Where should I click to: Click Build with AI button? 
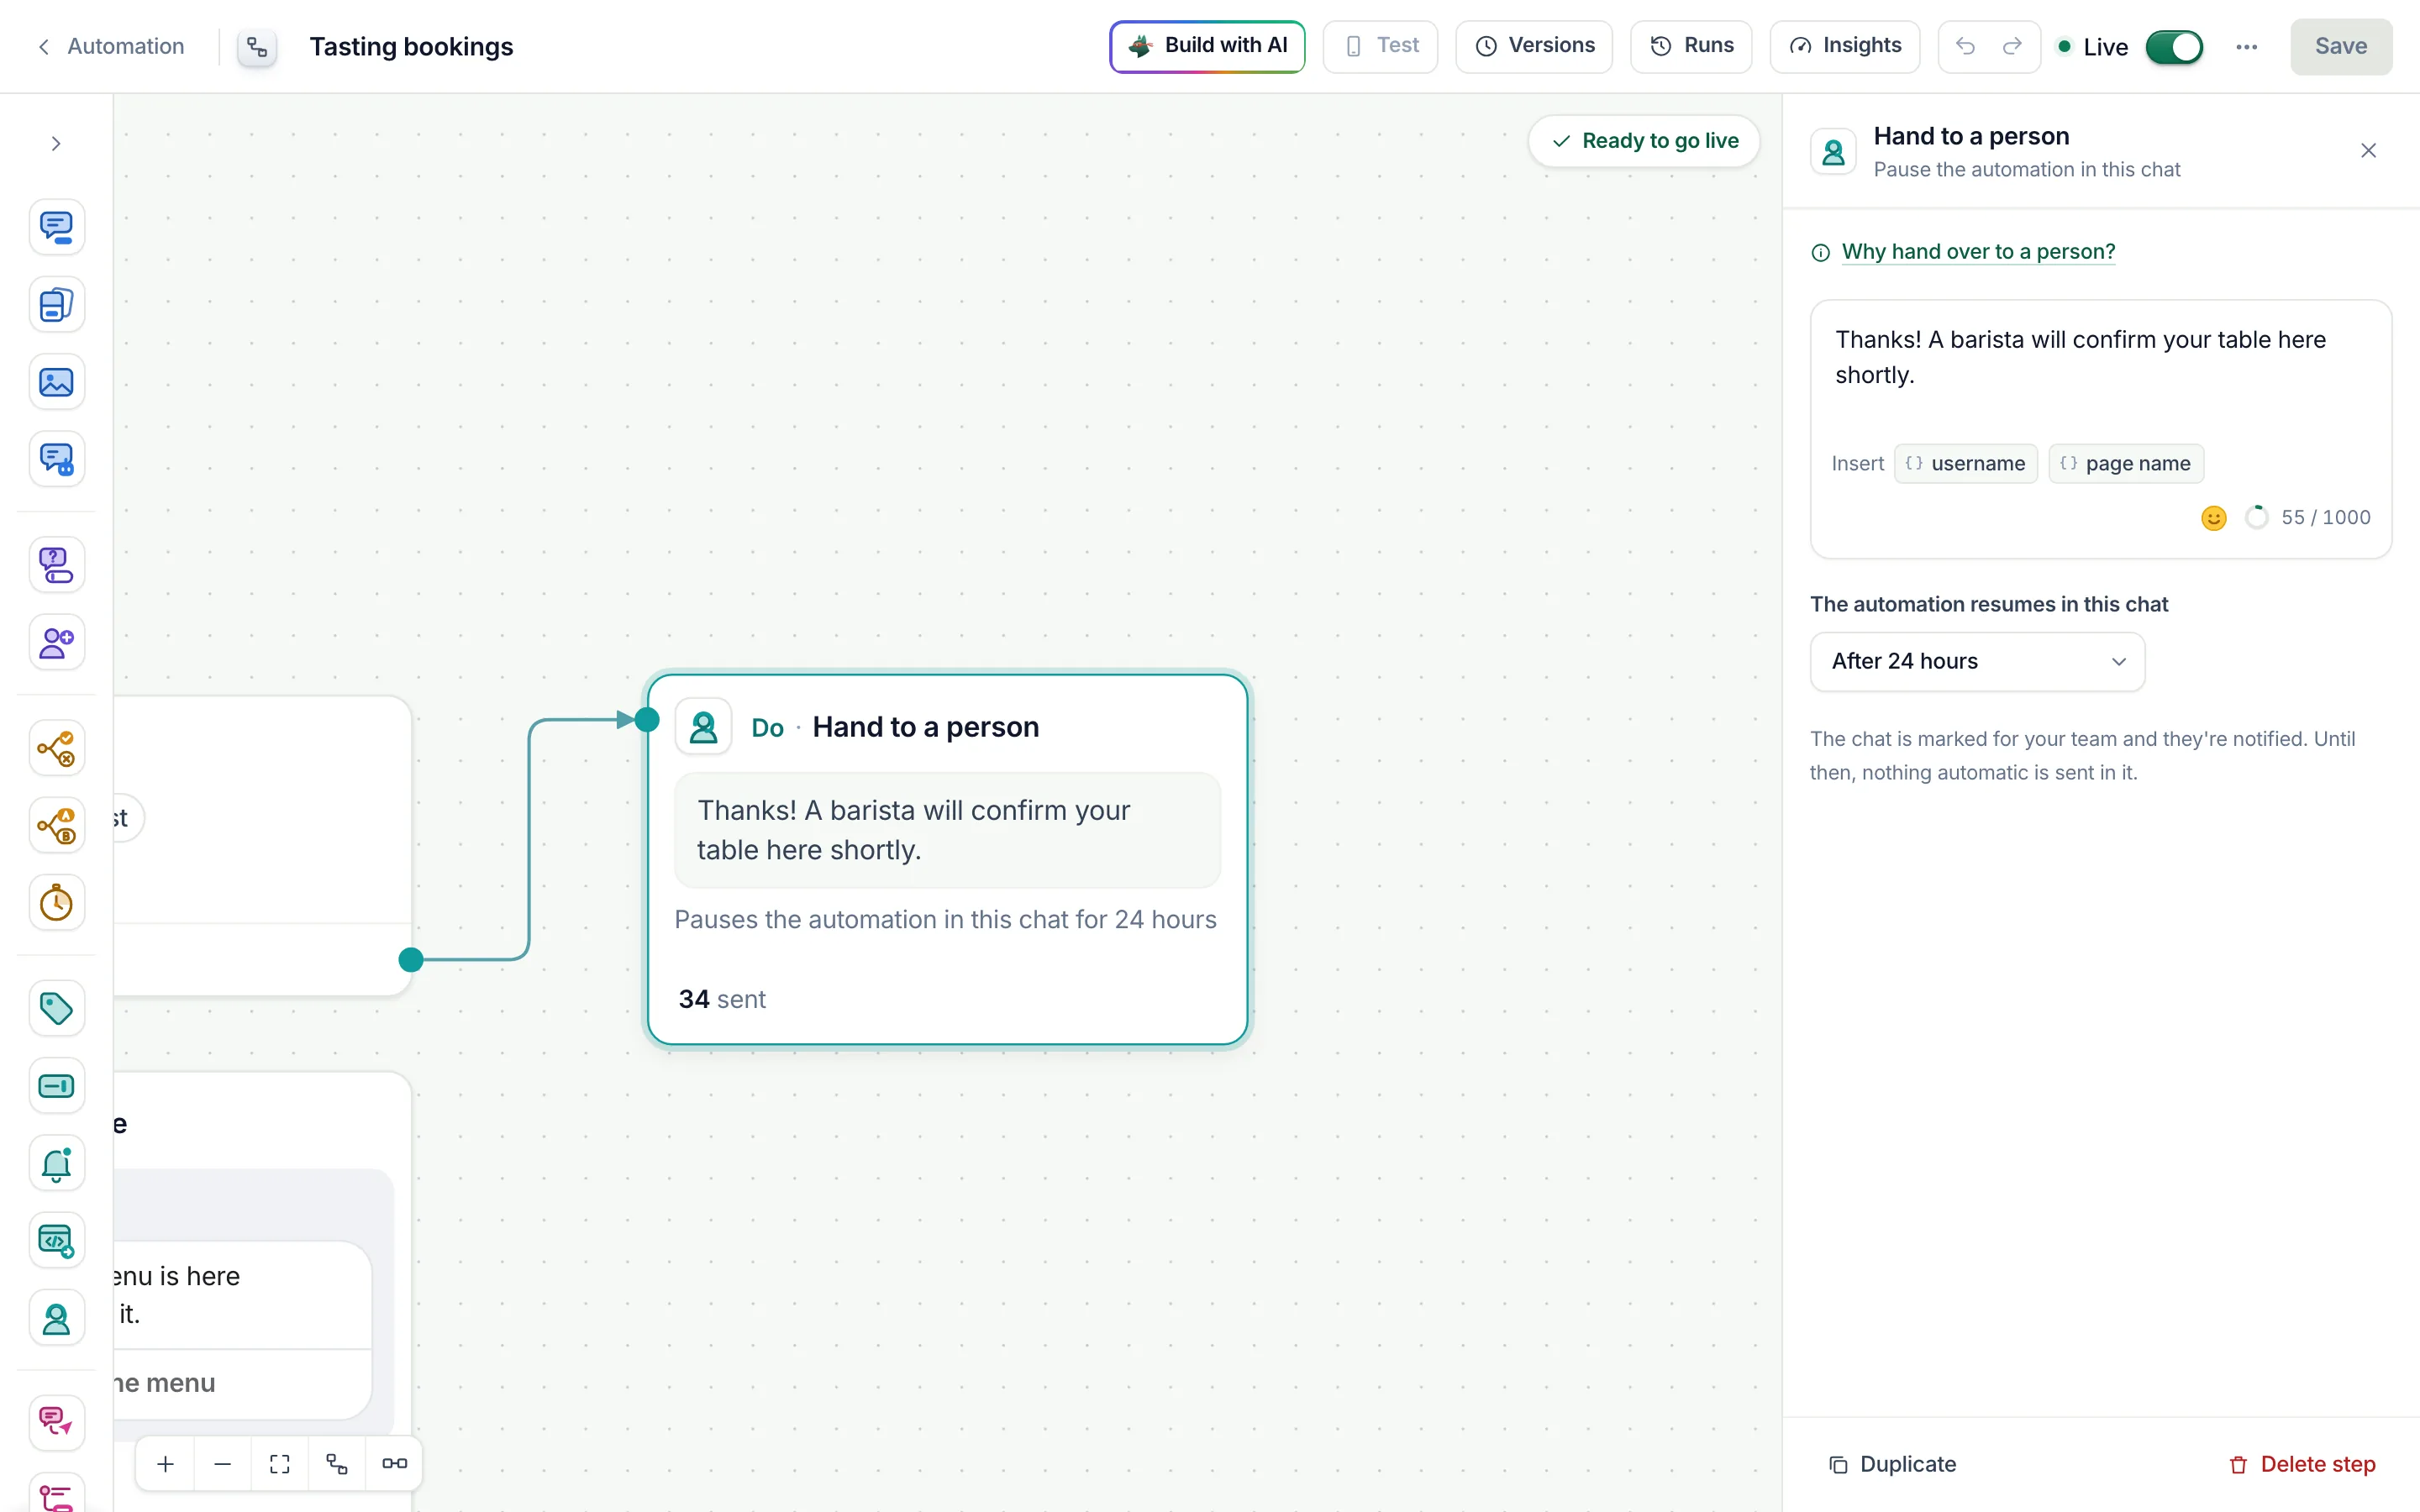pyautogui.click(x=1207, y=46)
